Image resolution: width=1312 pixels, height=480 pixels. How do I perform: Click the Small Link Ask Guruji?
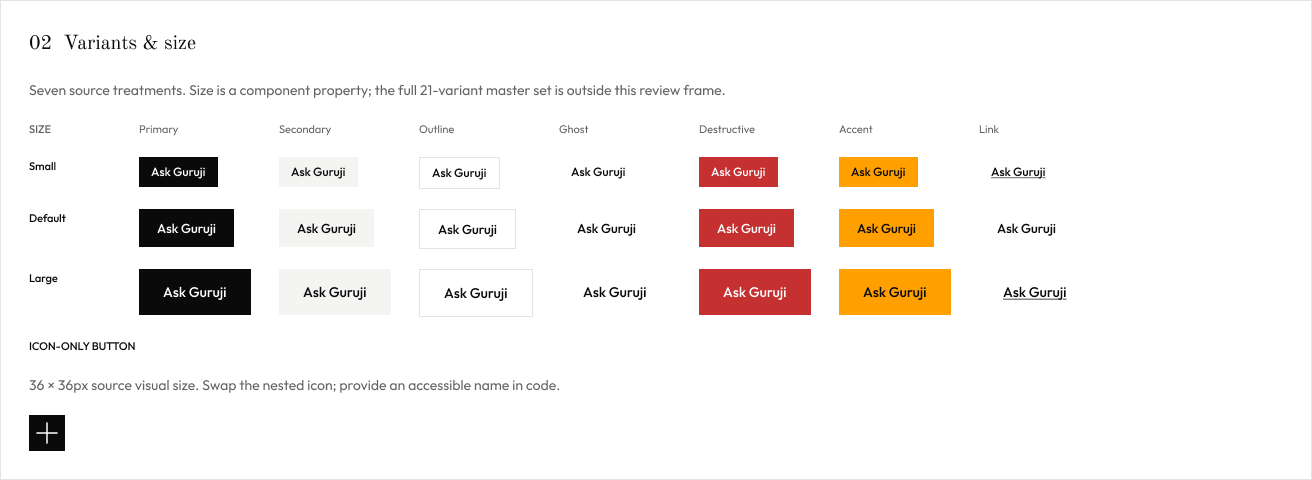(x=1018, y=172)
